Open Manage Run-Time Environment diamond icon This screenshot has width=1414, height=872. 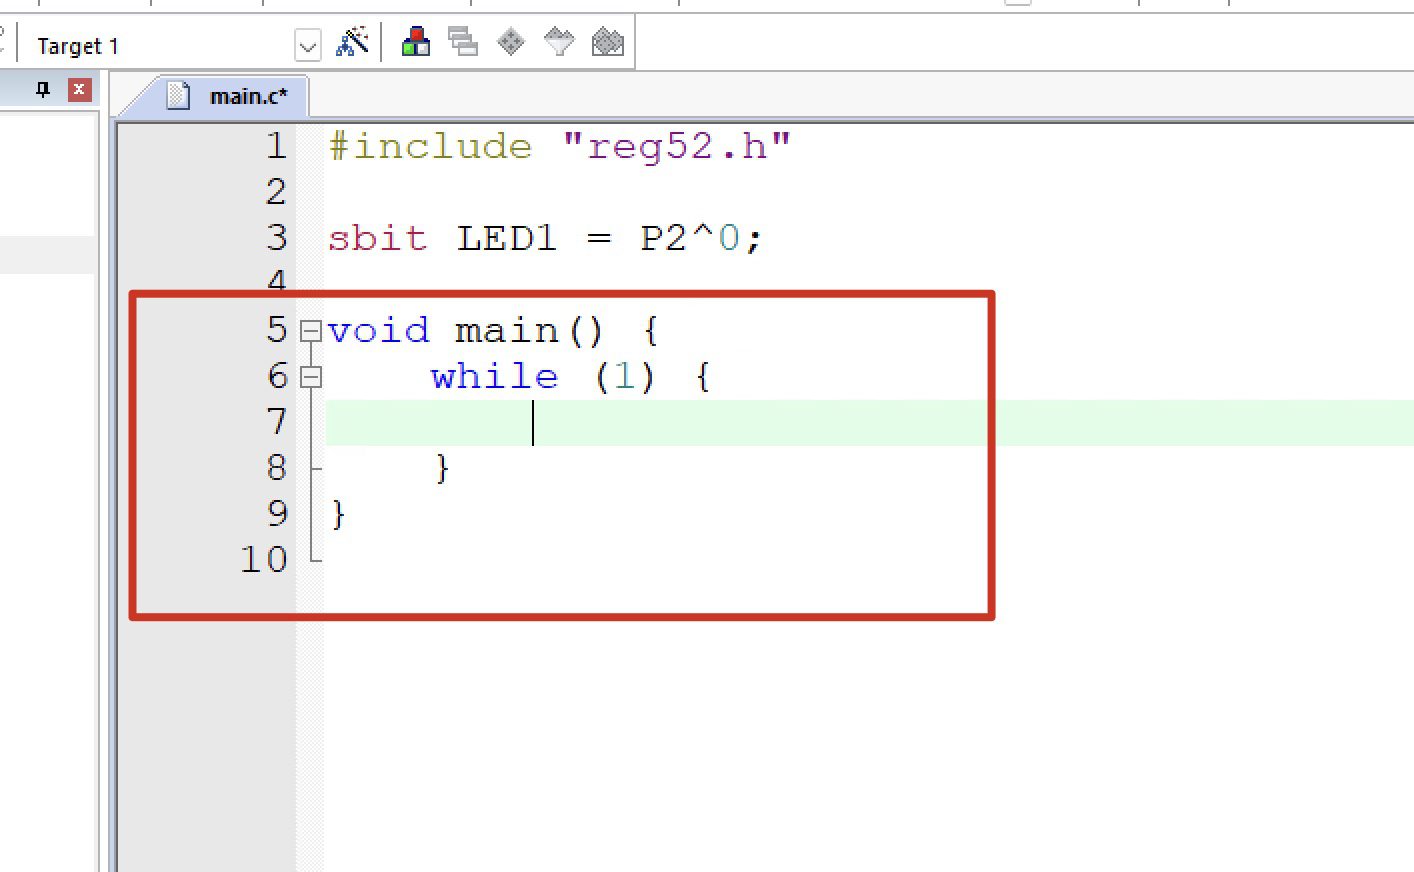click(511, 42)
